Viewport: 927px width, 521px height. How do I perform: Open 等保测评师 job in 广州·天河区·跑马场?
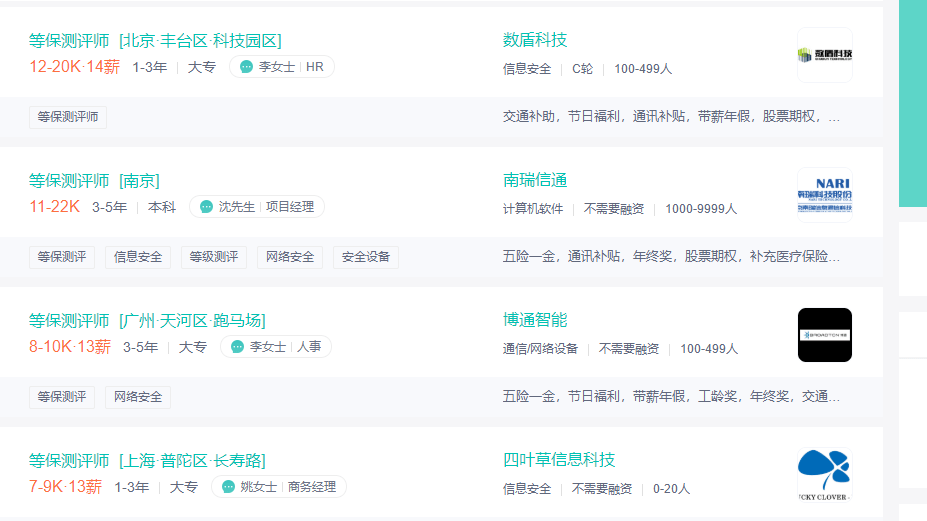(x=147, y=321)
